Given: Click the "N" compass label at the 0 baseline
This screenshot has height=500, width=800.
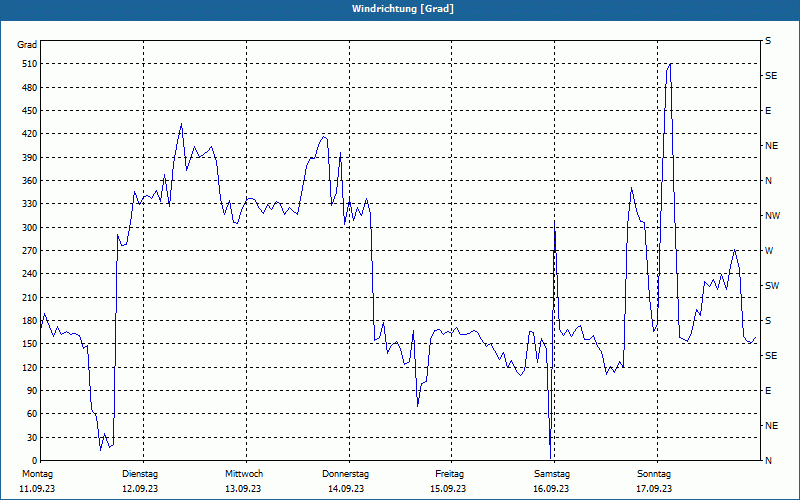Looking at the screenshot, I should point(769,461).
